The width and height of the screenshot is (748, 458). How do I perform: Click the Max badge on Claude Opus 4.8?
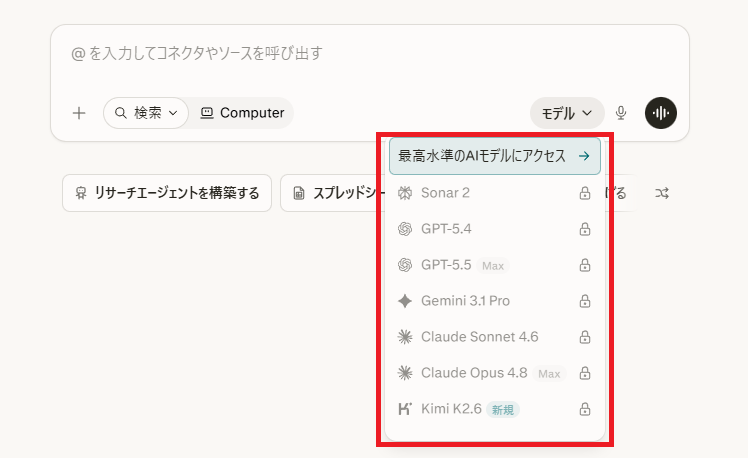pos(549,374)
